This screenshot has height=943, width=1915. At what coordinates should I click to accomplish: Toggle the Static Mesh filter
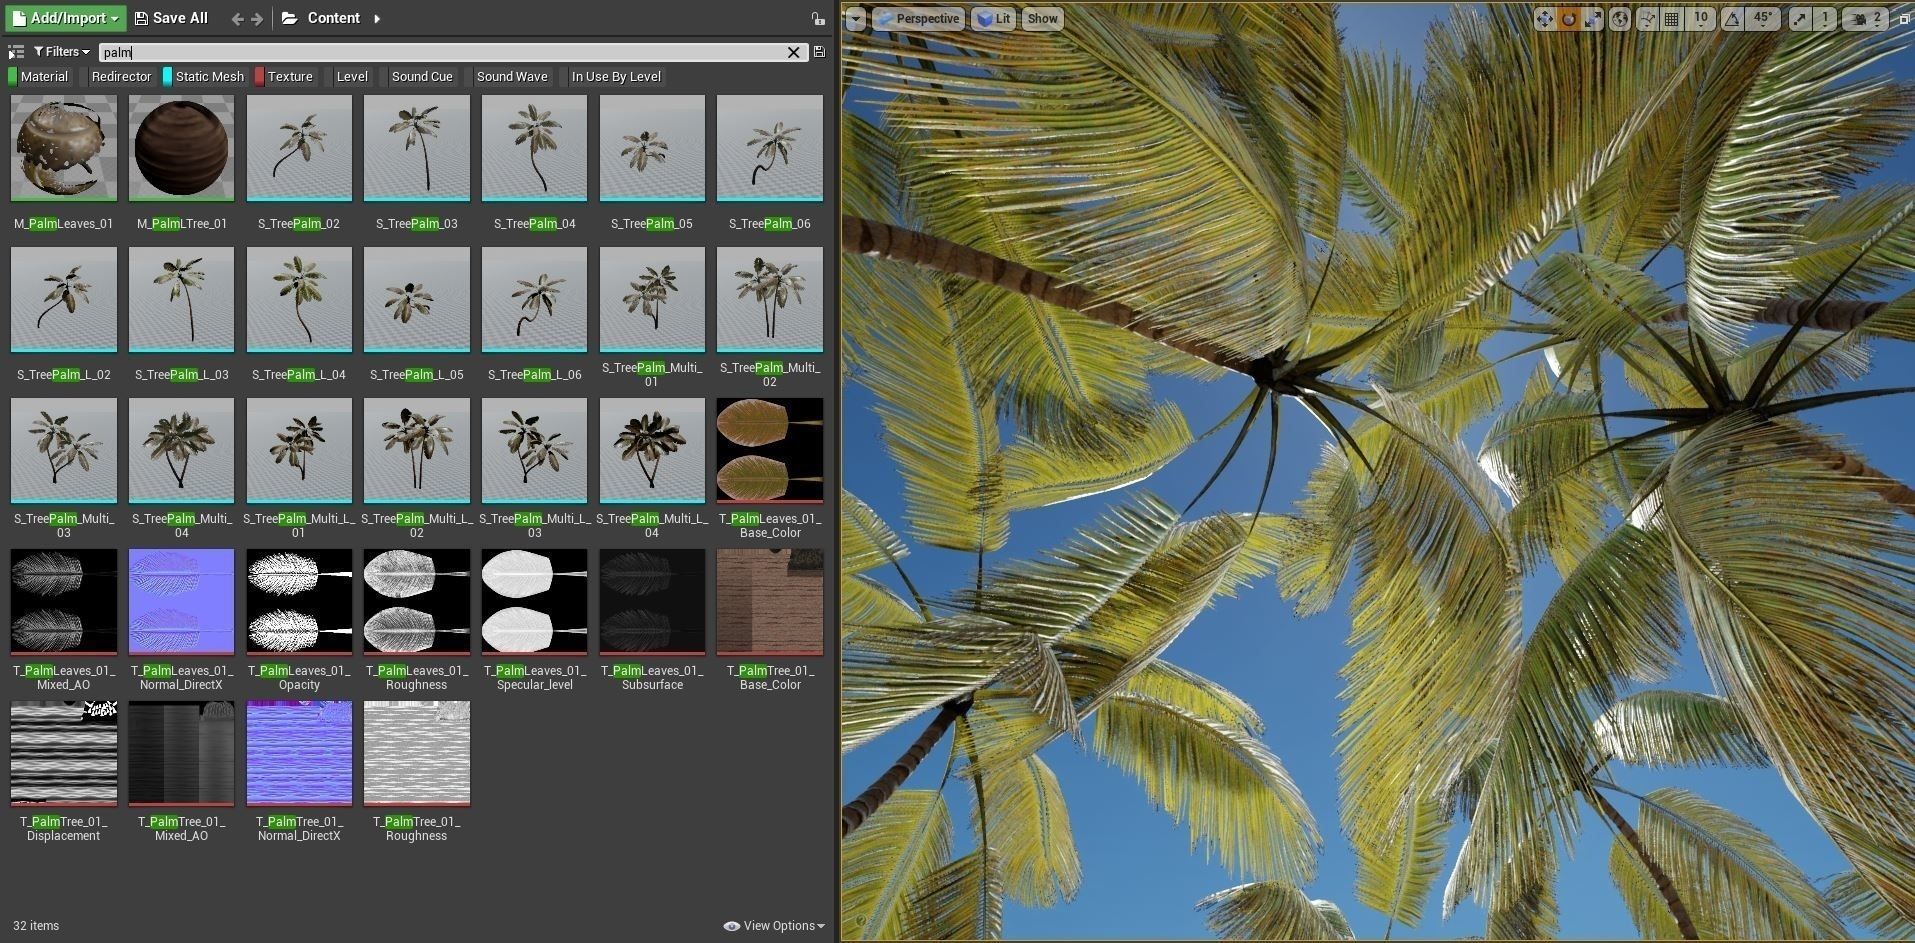point(204,76)
